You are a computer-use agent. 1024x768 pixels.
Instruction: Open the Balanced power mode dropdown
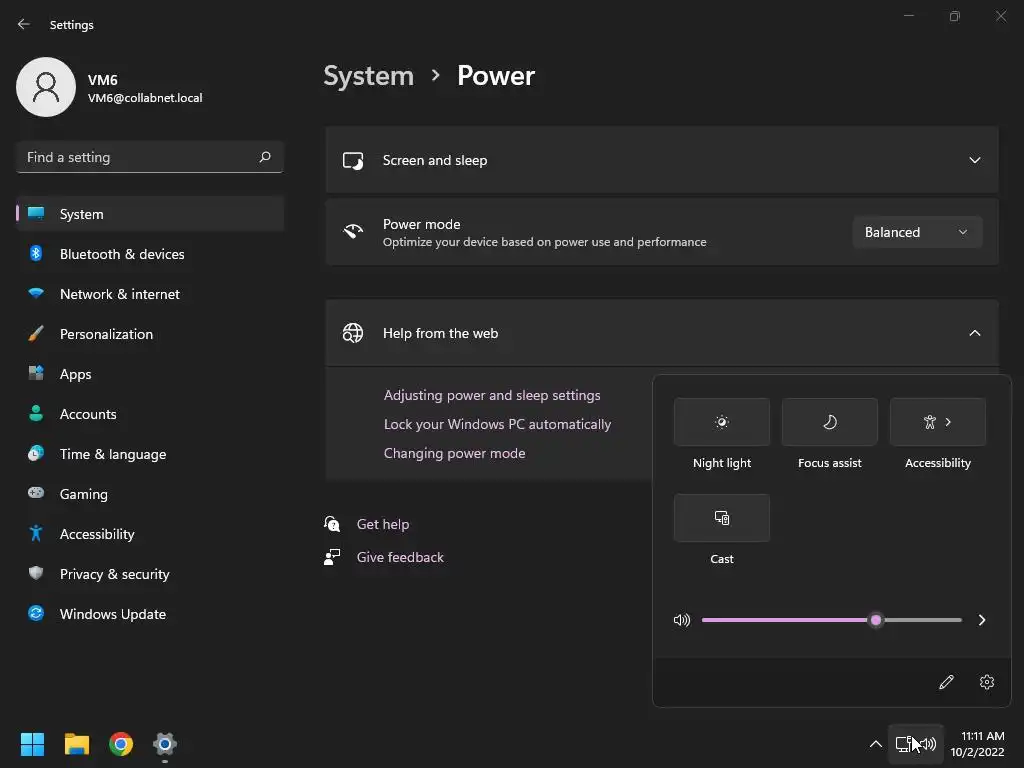[917, 232]
